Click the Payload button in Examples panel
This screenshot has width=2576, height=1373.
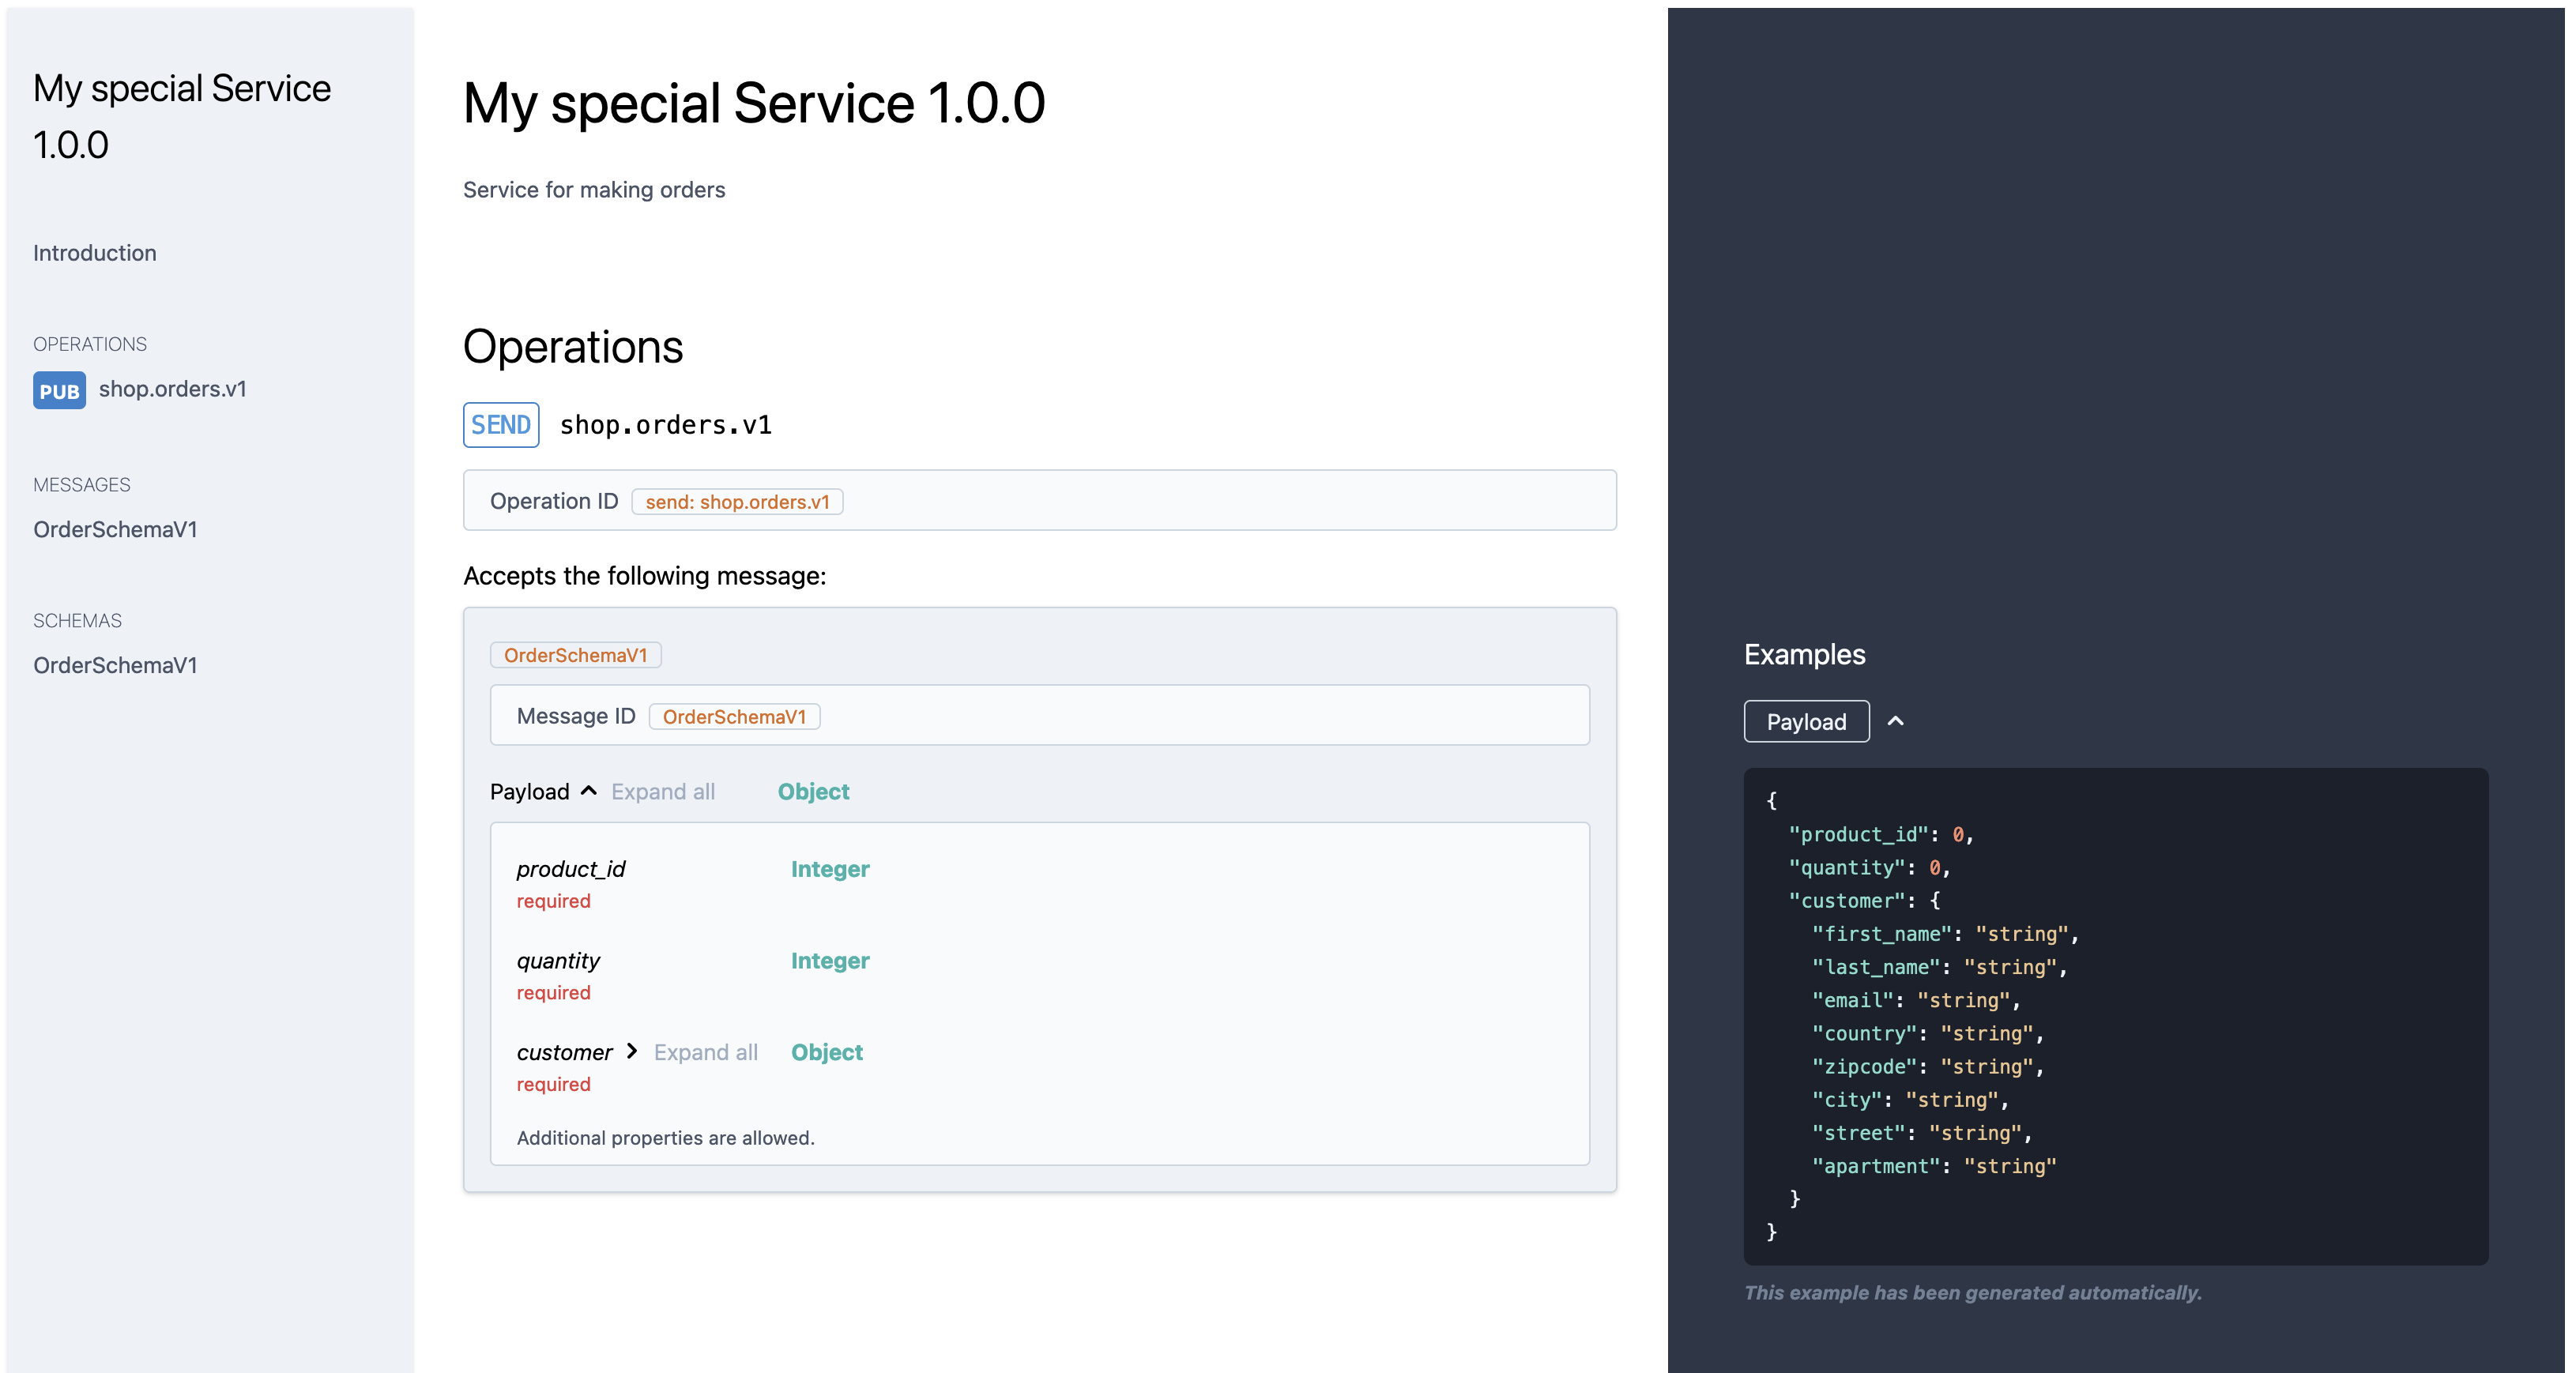1806,719
